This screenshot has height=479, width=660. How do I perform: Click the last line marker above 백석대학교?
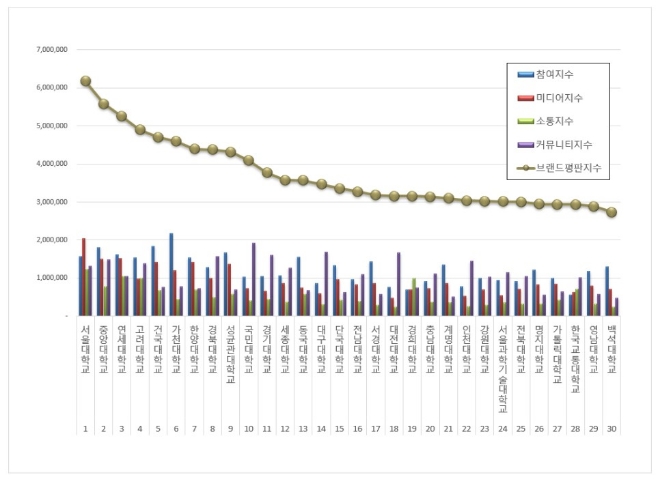612,212
